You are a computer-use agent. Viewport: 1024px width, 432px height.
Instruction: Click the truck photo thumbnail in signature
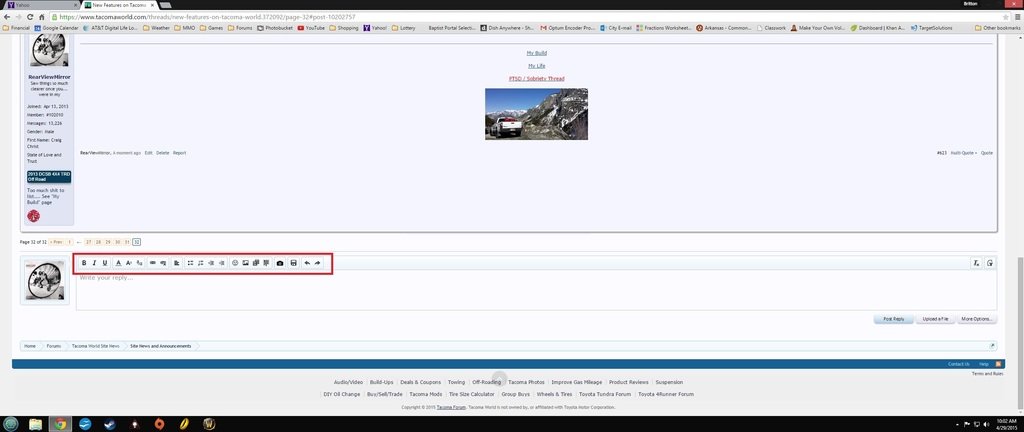tap(536, 114)
